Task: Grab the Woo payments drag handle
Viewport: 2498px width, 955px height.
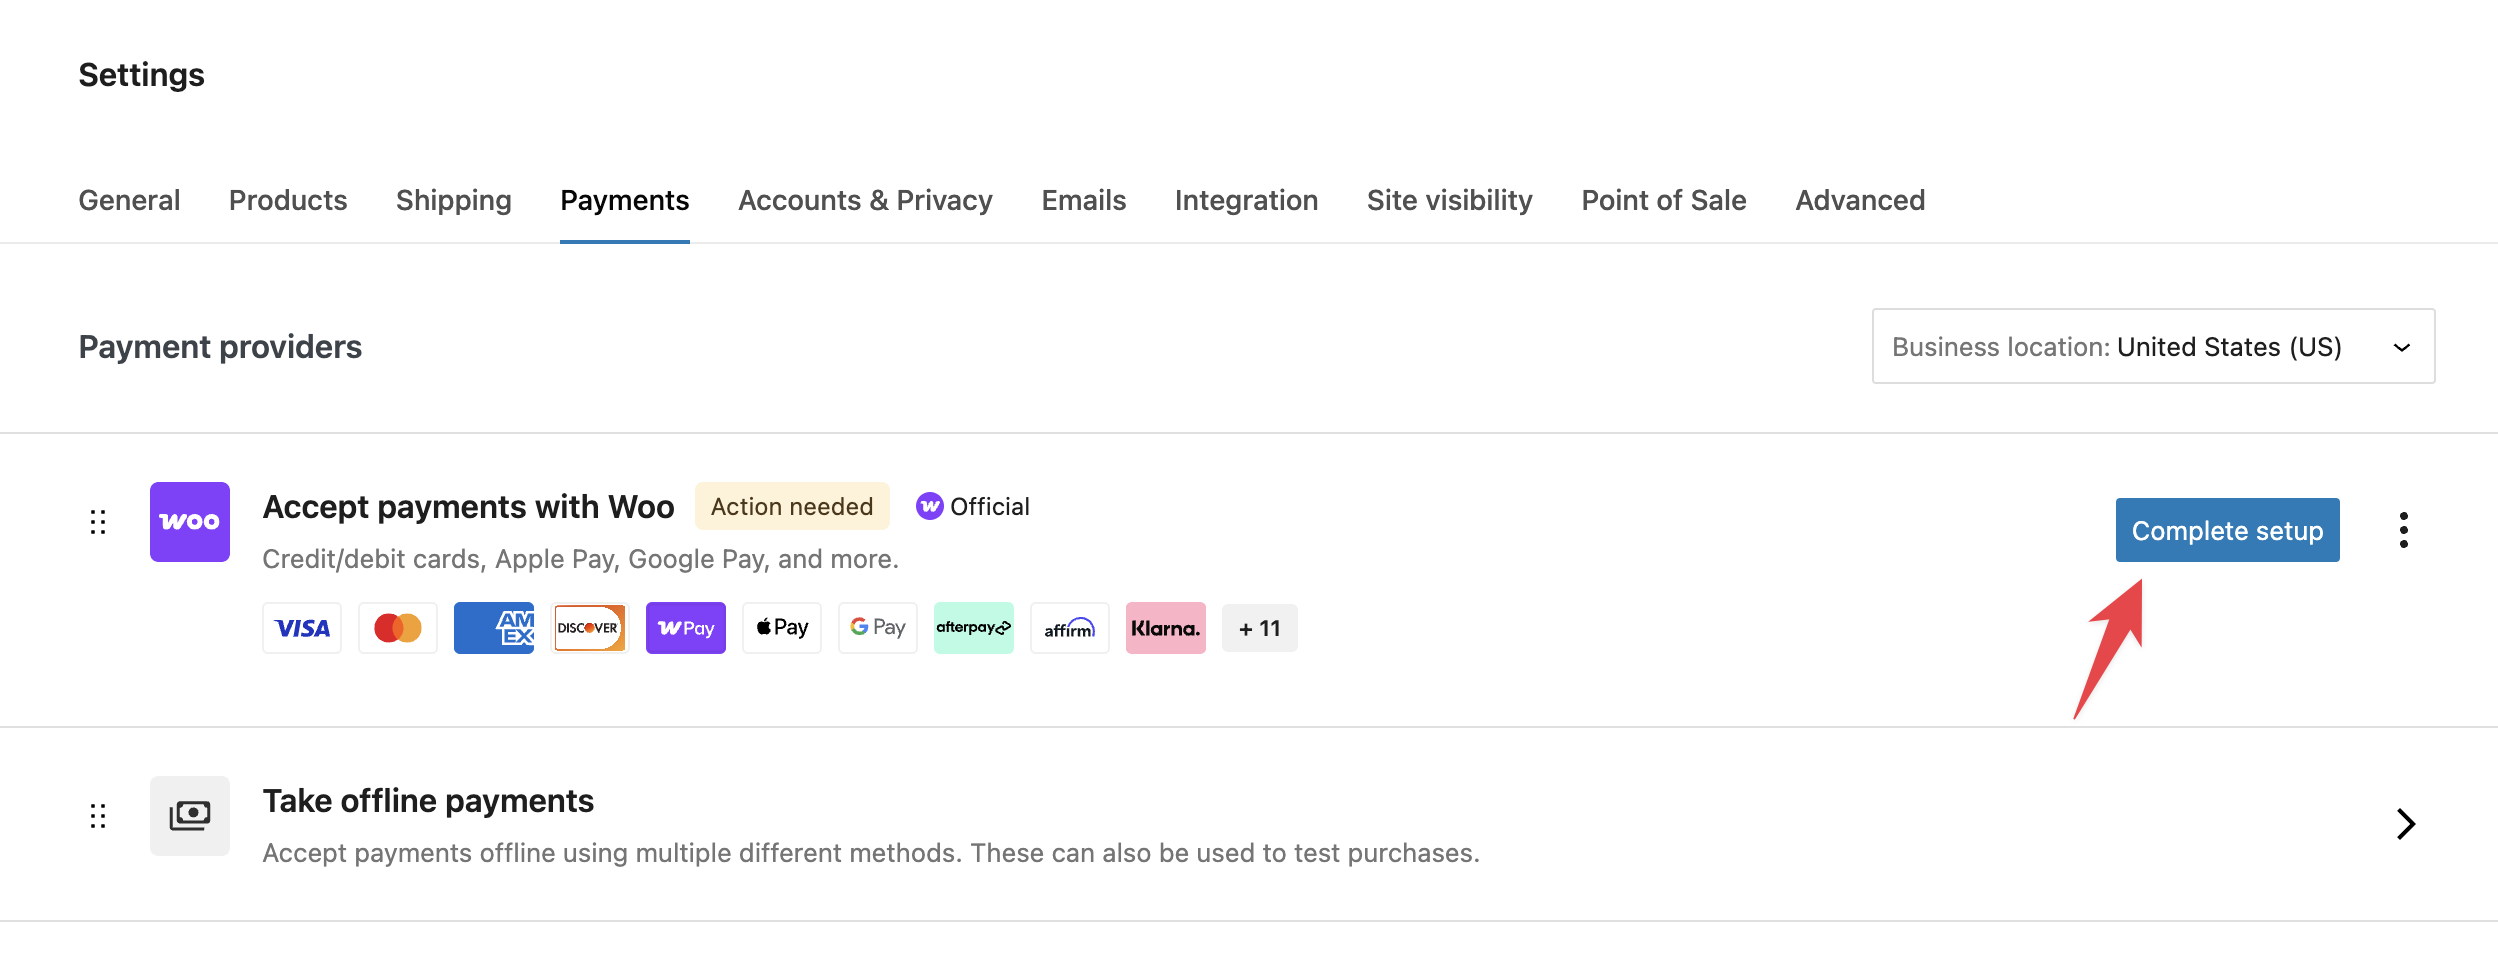Action: click(x=98, y=522)
